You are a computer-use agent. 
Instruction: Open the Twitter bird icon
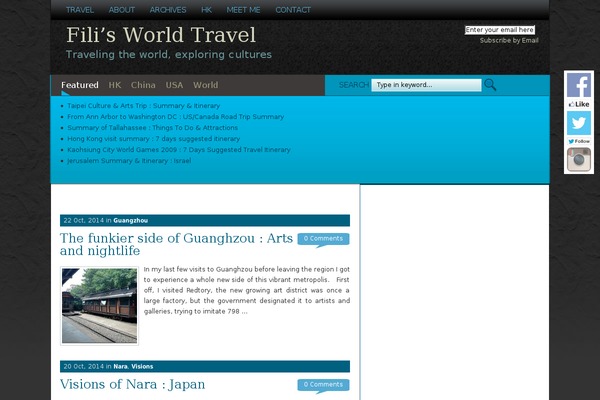pos(579,123)
